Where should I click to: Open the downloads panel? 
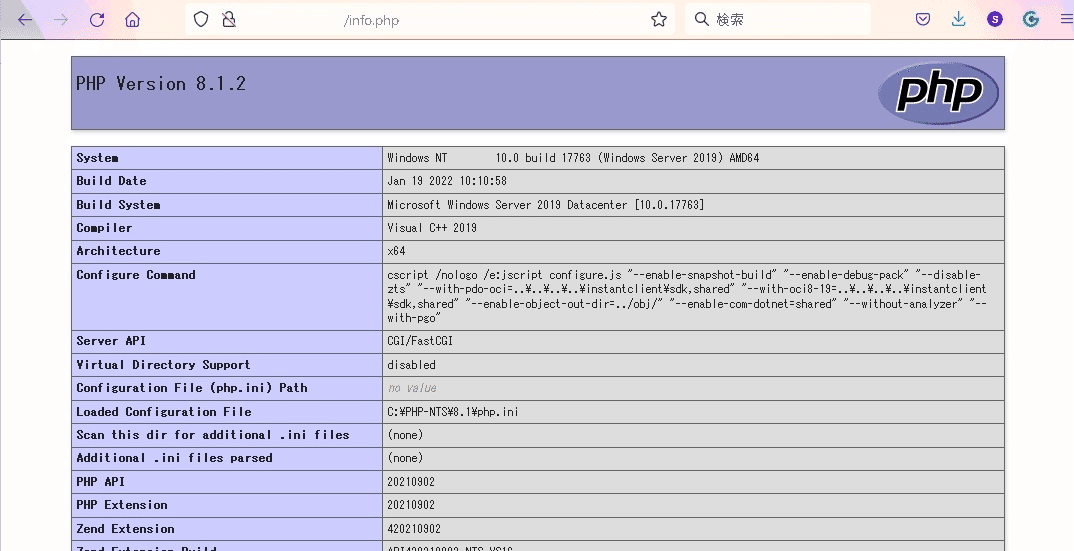click(x=958, y=19)
